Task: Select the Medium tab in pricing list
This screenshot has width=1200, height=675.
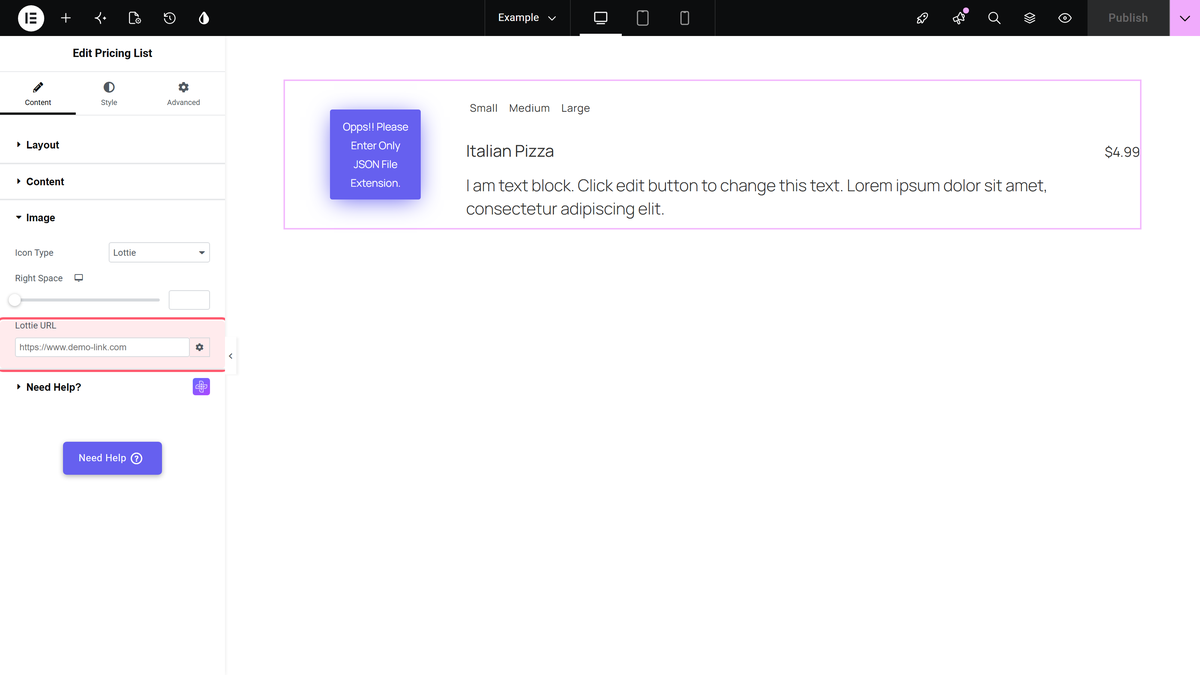Action: pyautogui.click(x=529, y=108)
